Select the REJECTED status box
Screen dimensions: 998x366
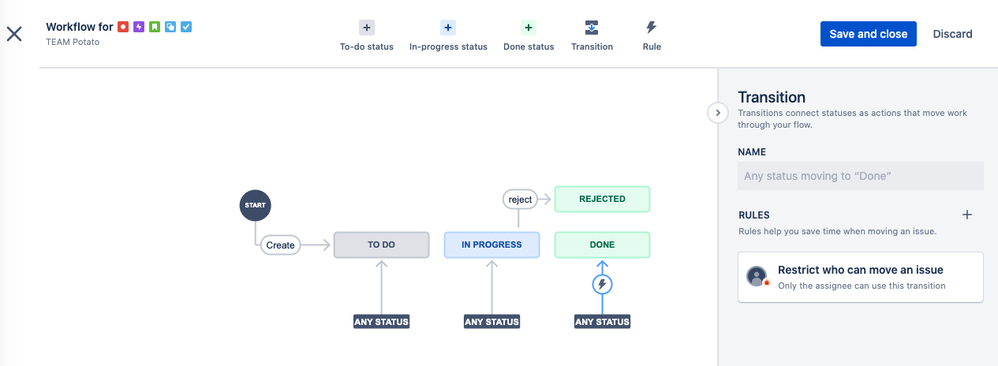[x=602, y=199]
